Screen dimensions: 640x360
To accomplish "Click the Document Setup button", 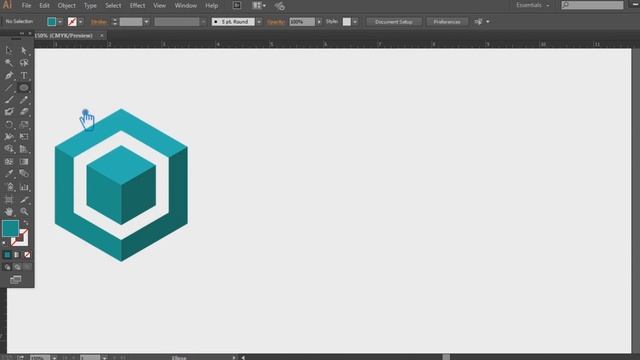I will [x=394, y=22].
